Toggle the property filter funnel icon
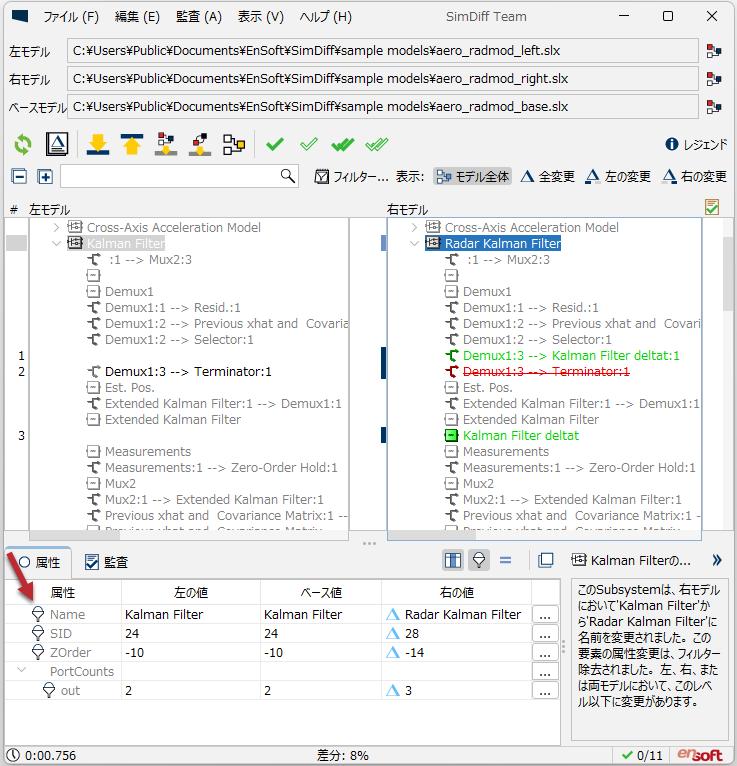 tap(479, 560)
